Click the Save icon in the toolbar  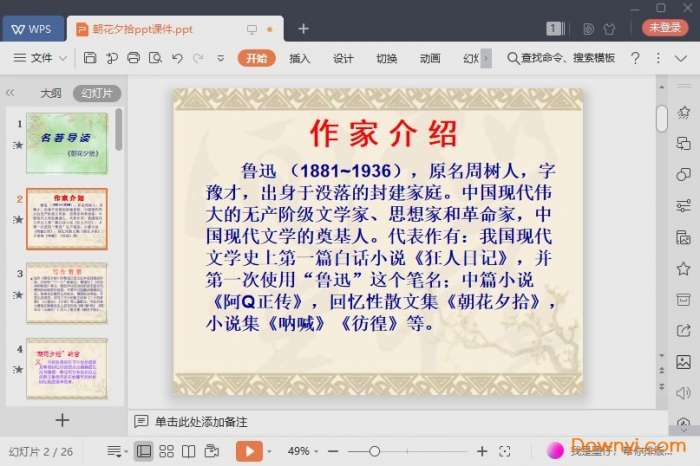(90, 58)
